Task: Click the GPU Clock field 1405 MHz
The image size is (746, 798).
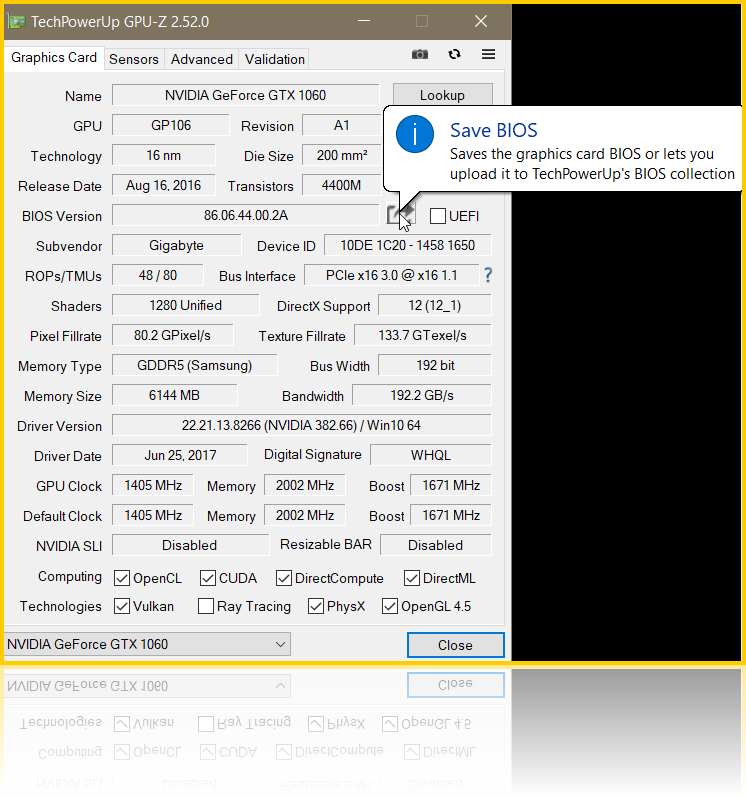Action: tap(153, 485)
